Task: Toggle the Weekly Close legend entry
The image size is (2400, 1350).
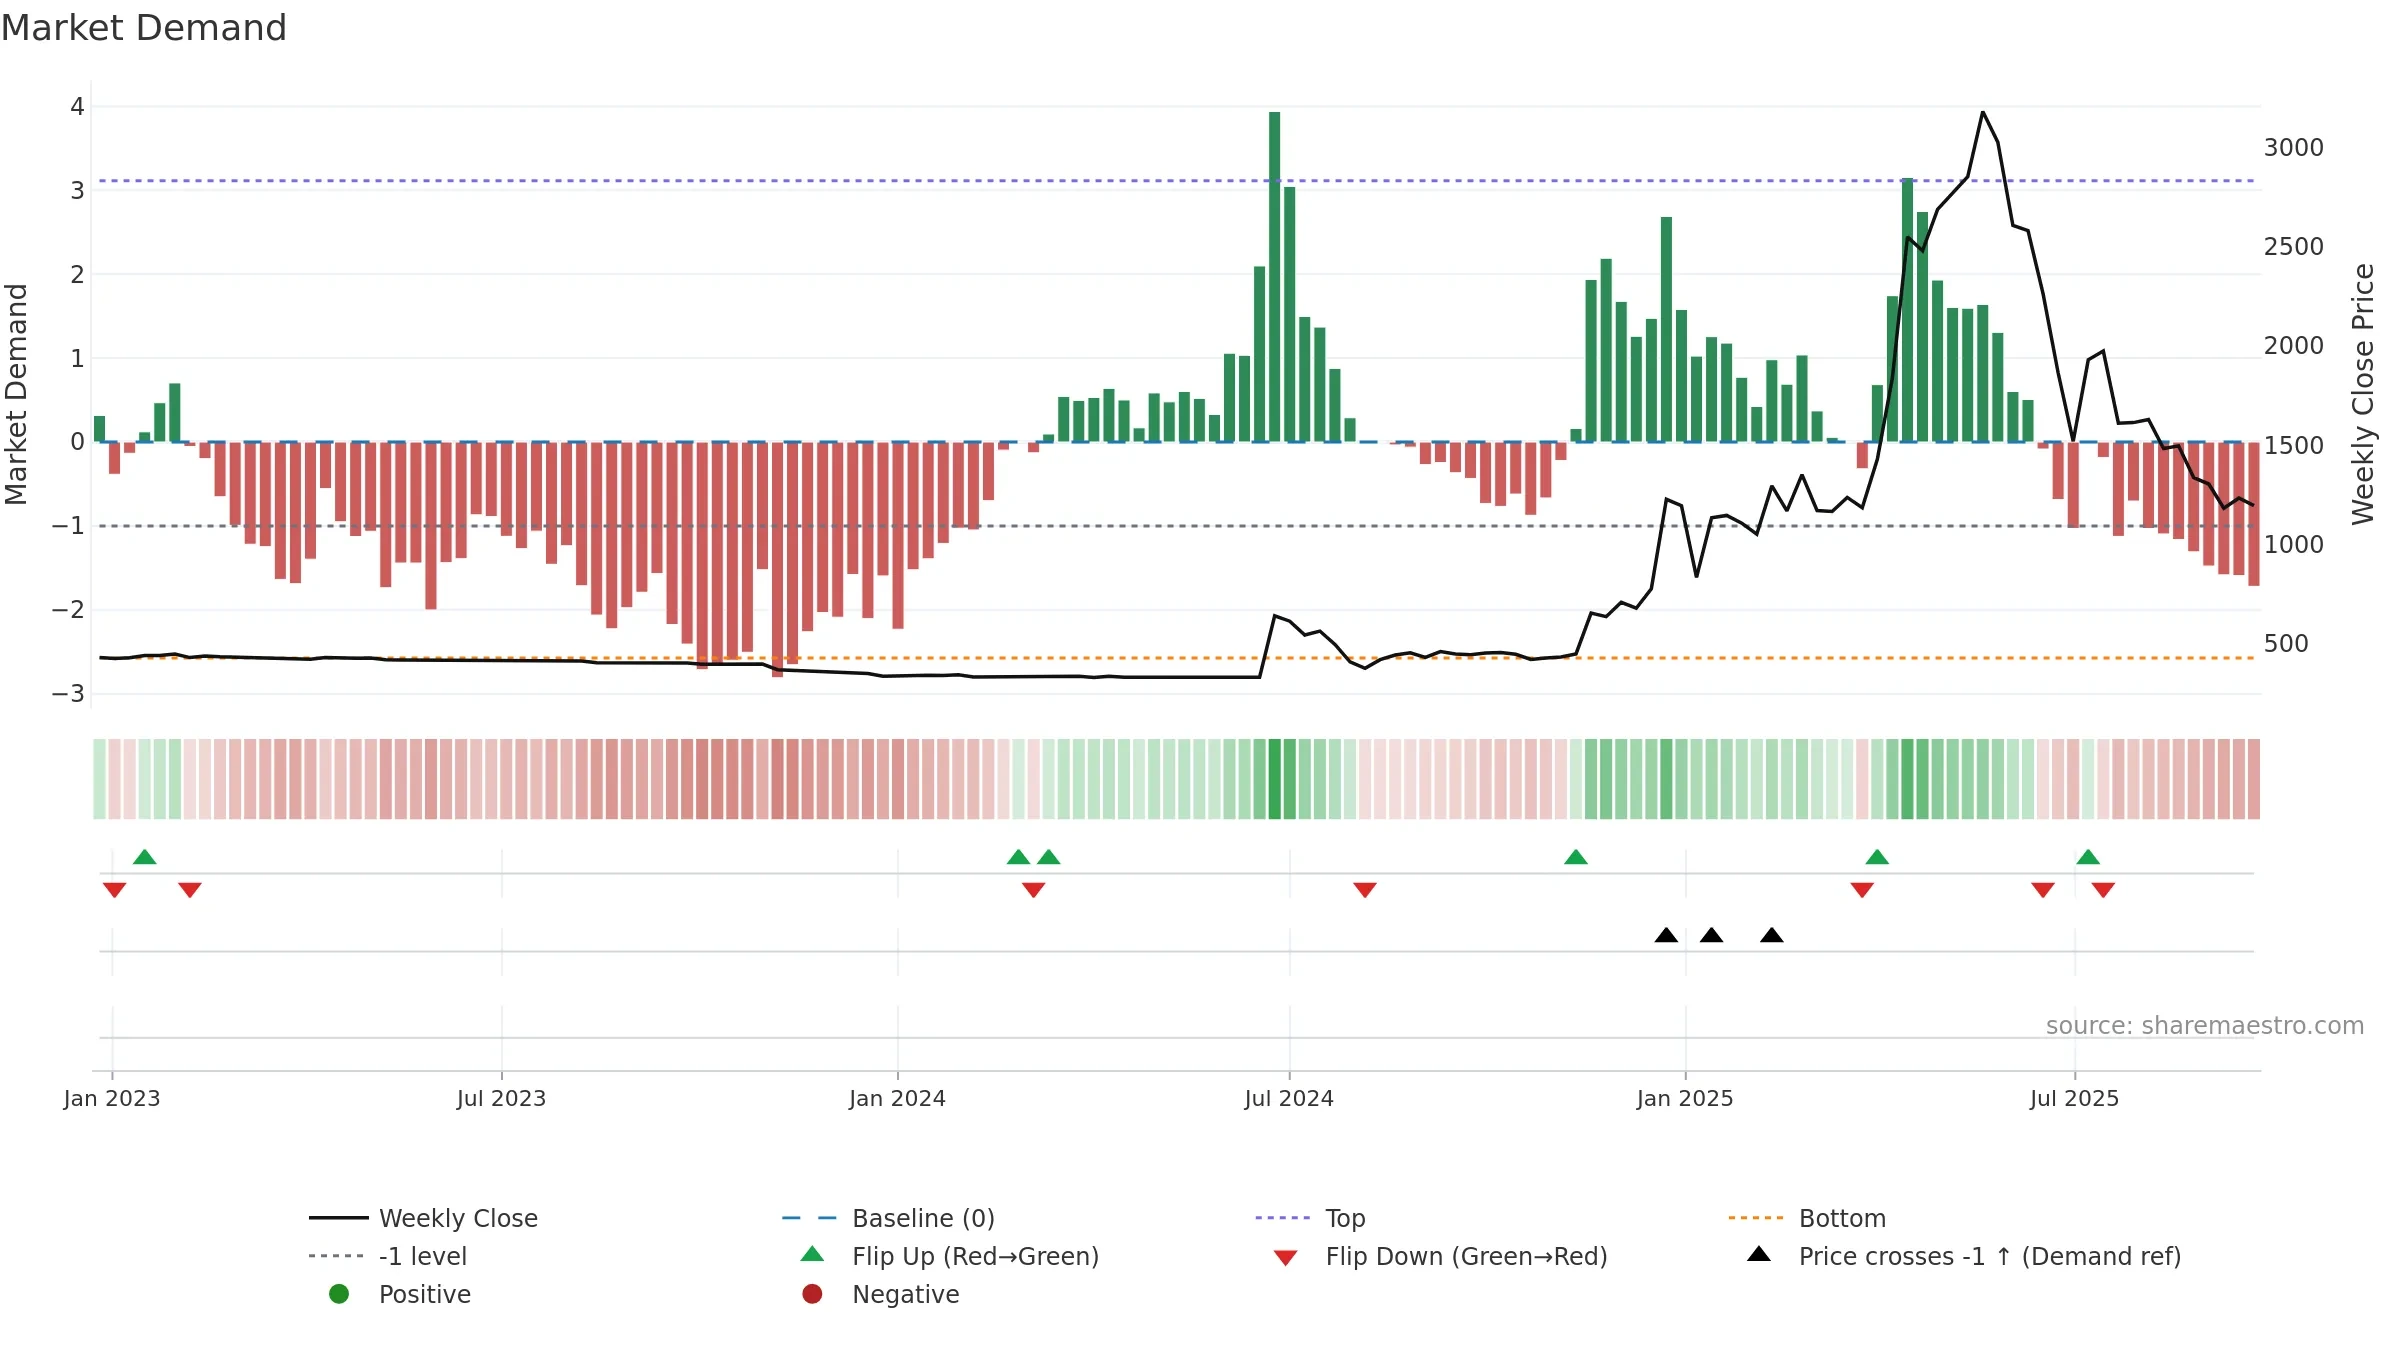Action: (424, 1218)
